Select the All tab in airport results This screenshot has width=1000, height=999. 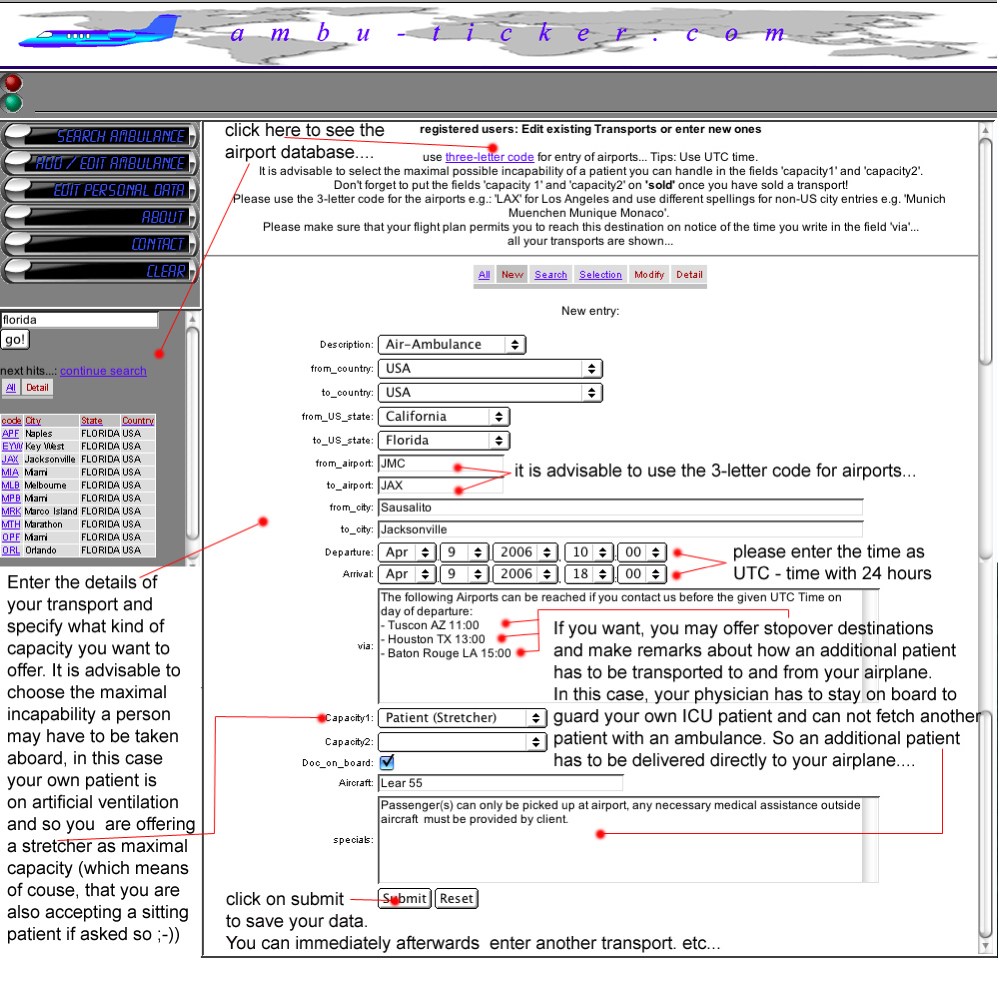point(11,387)
